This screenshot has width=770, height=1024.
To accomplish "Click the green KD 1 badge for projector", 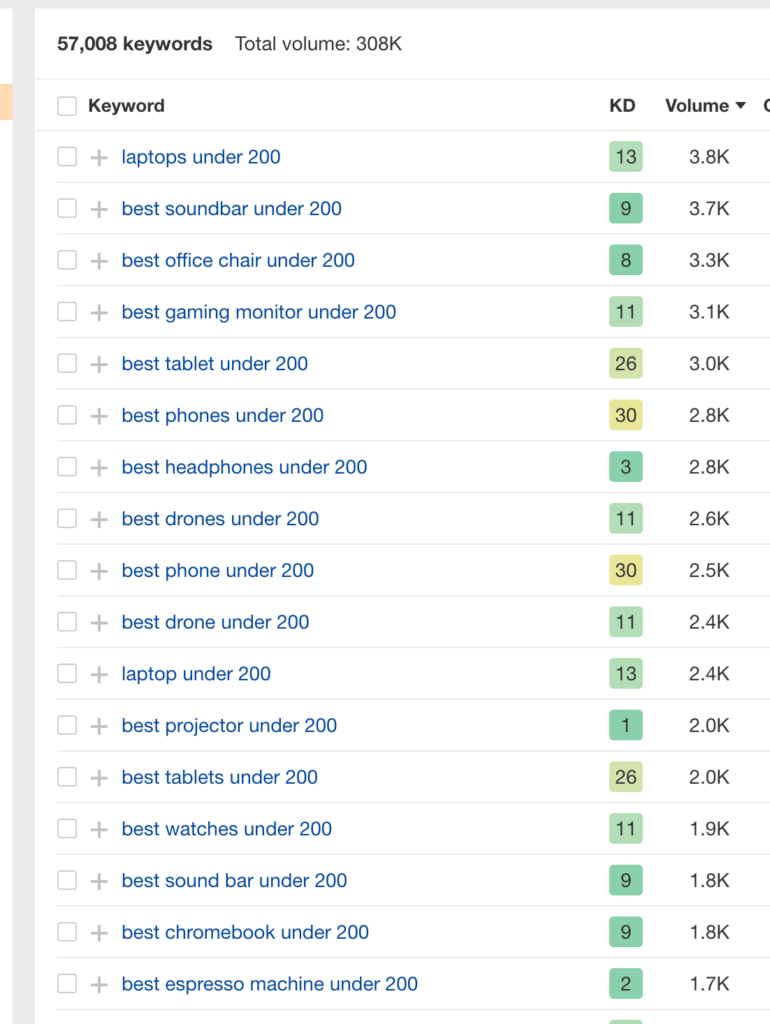I will coord(626,726).
